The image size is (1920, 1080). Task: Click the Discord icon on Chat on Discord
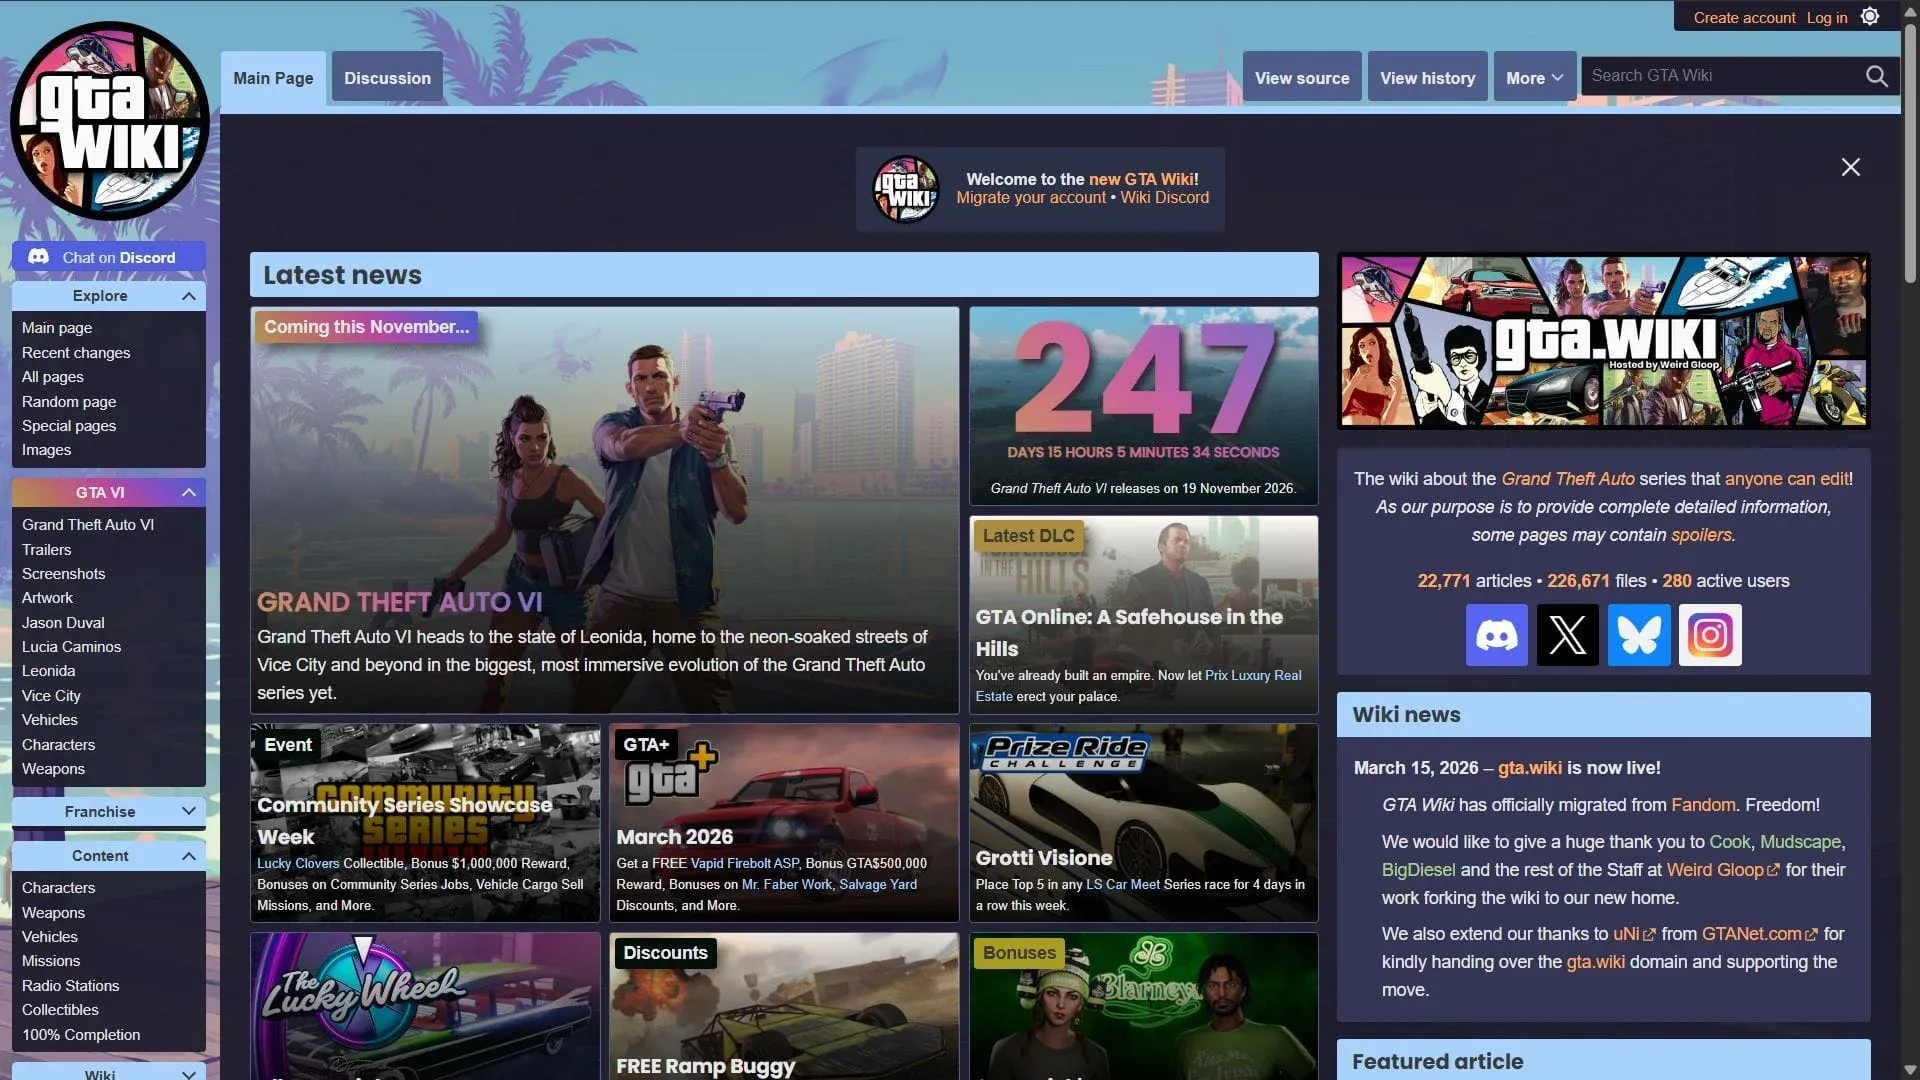(x=39, y=256)
